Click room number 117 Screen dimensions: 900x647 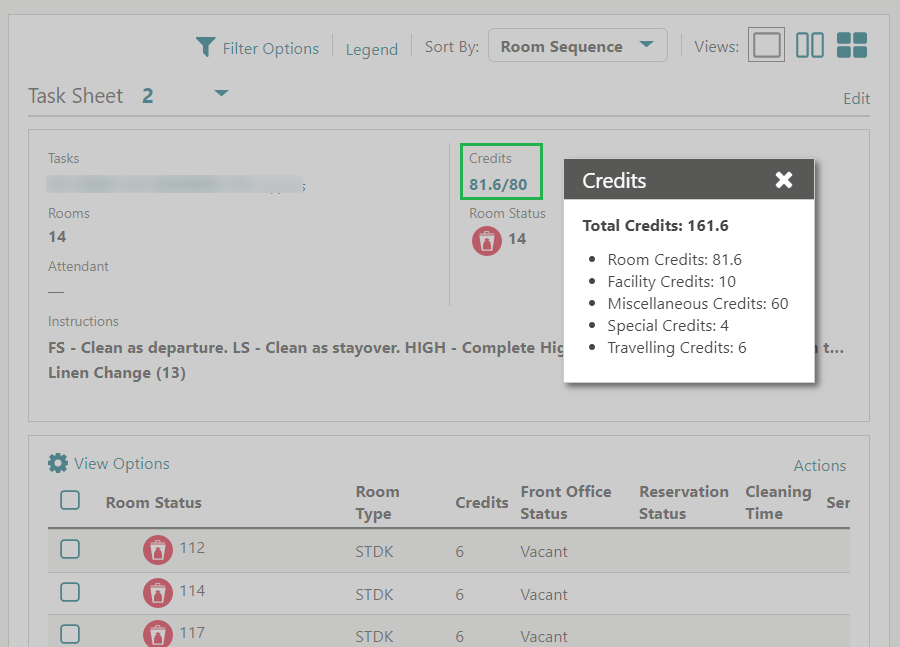(192, 633)
